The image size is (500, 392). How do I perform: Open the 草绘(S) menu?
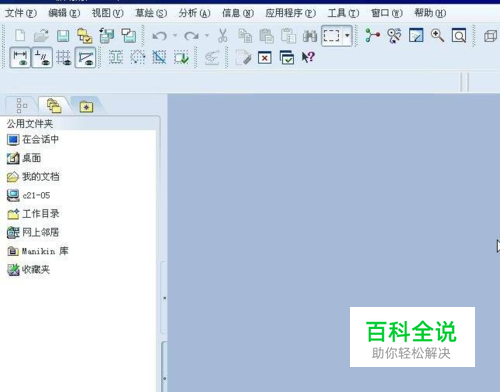tap(151, 13)
